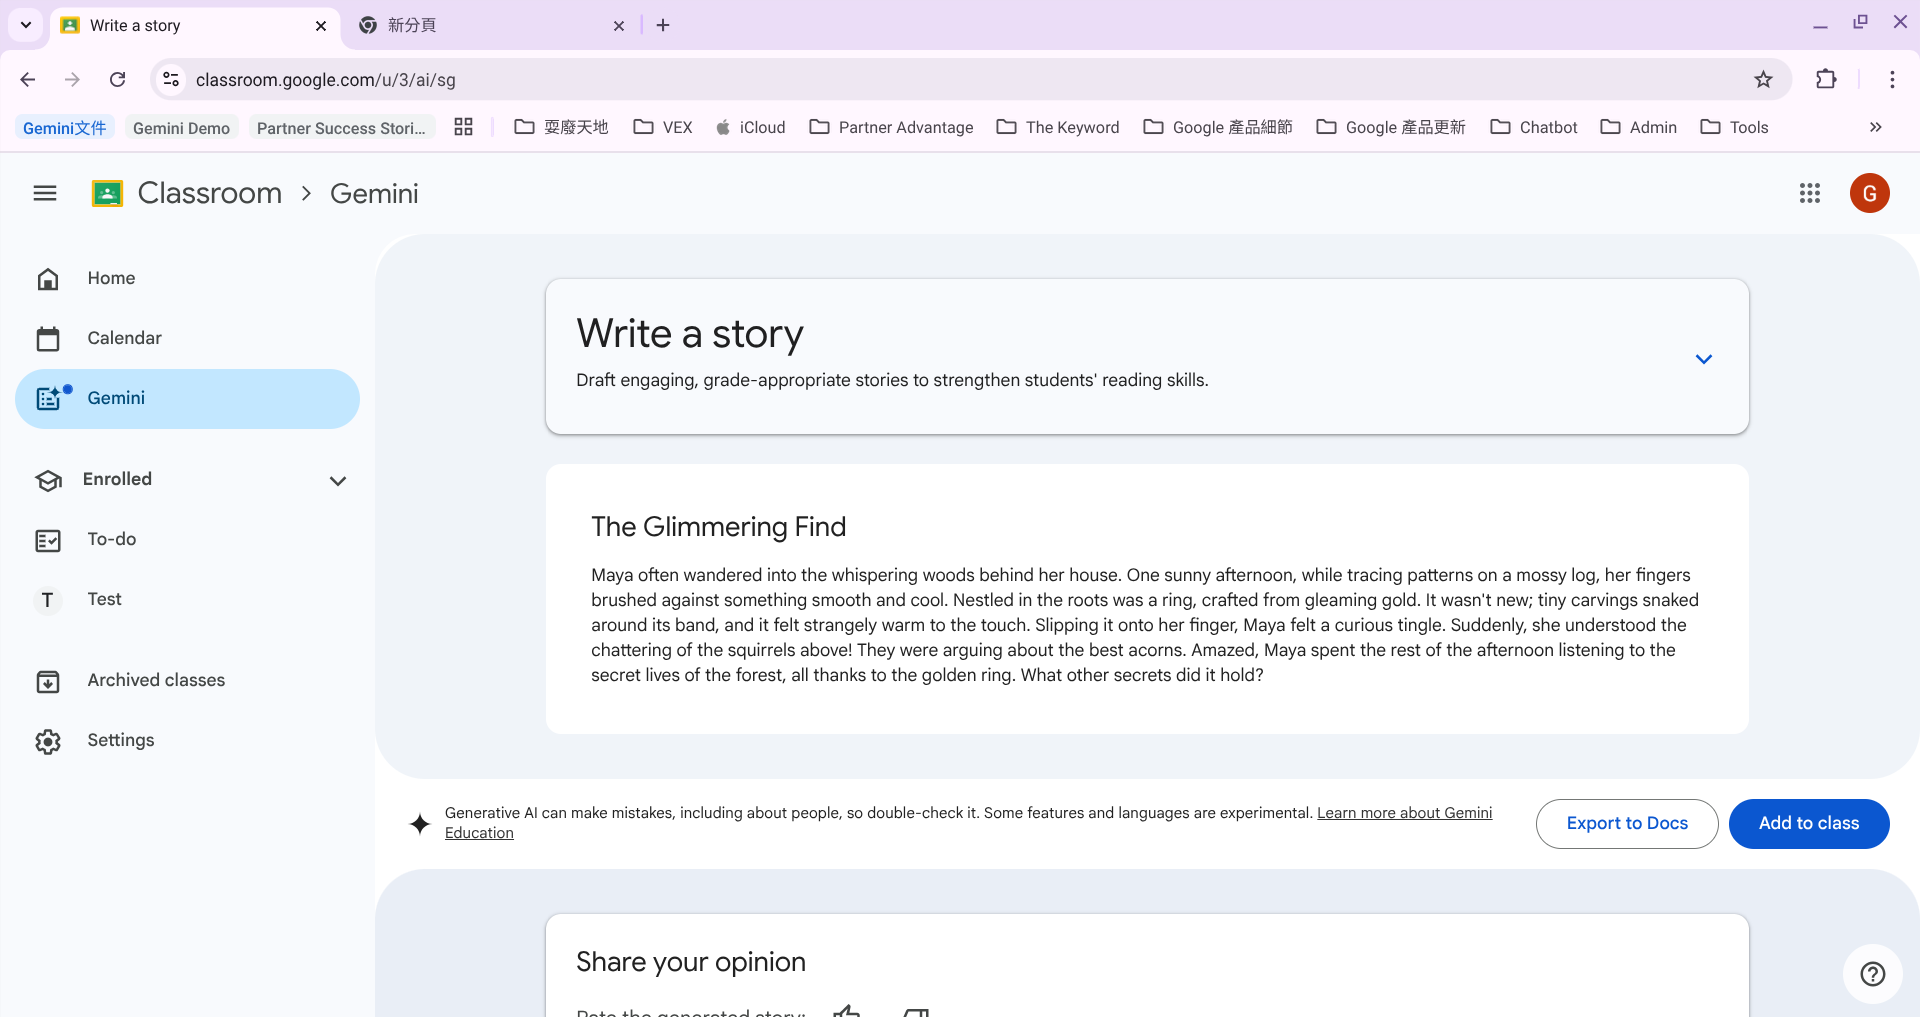The image size is (1920, 1017).
Task: Click the address bar URL field
Action: [x=900, y=80]
